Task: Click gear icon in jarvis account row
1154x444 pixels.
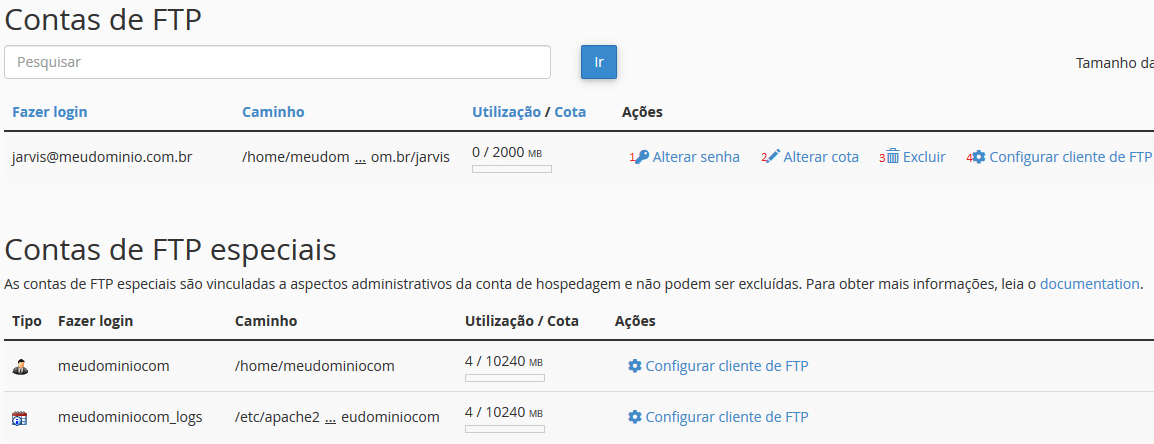Action: pos(979,157)
